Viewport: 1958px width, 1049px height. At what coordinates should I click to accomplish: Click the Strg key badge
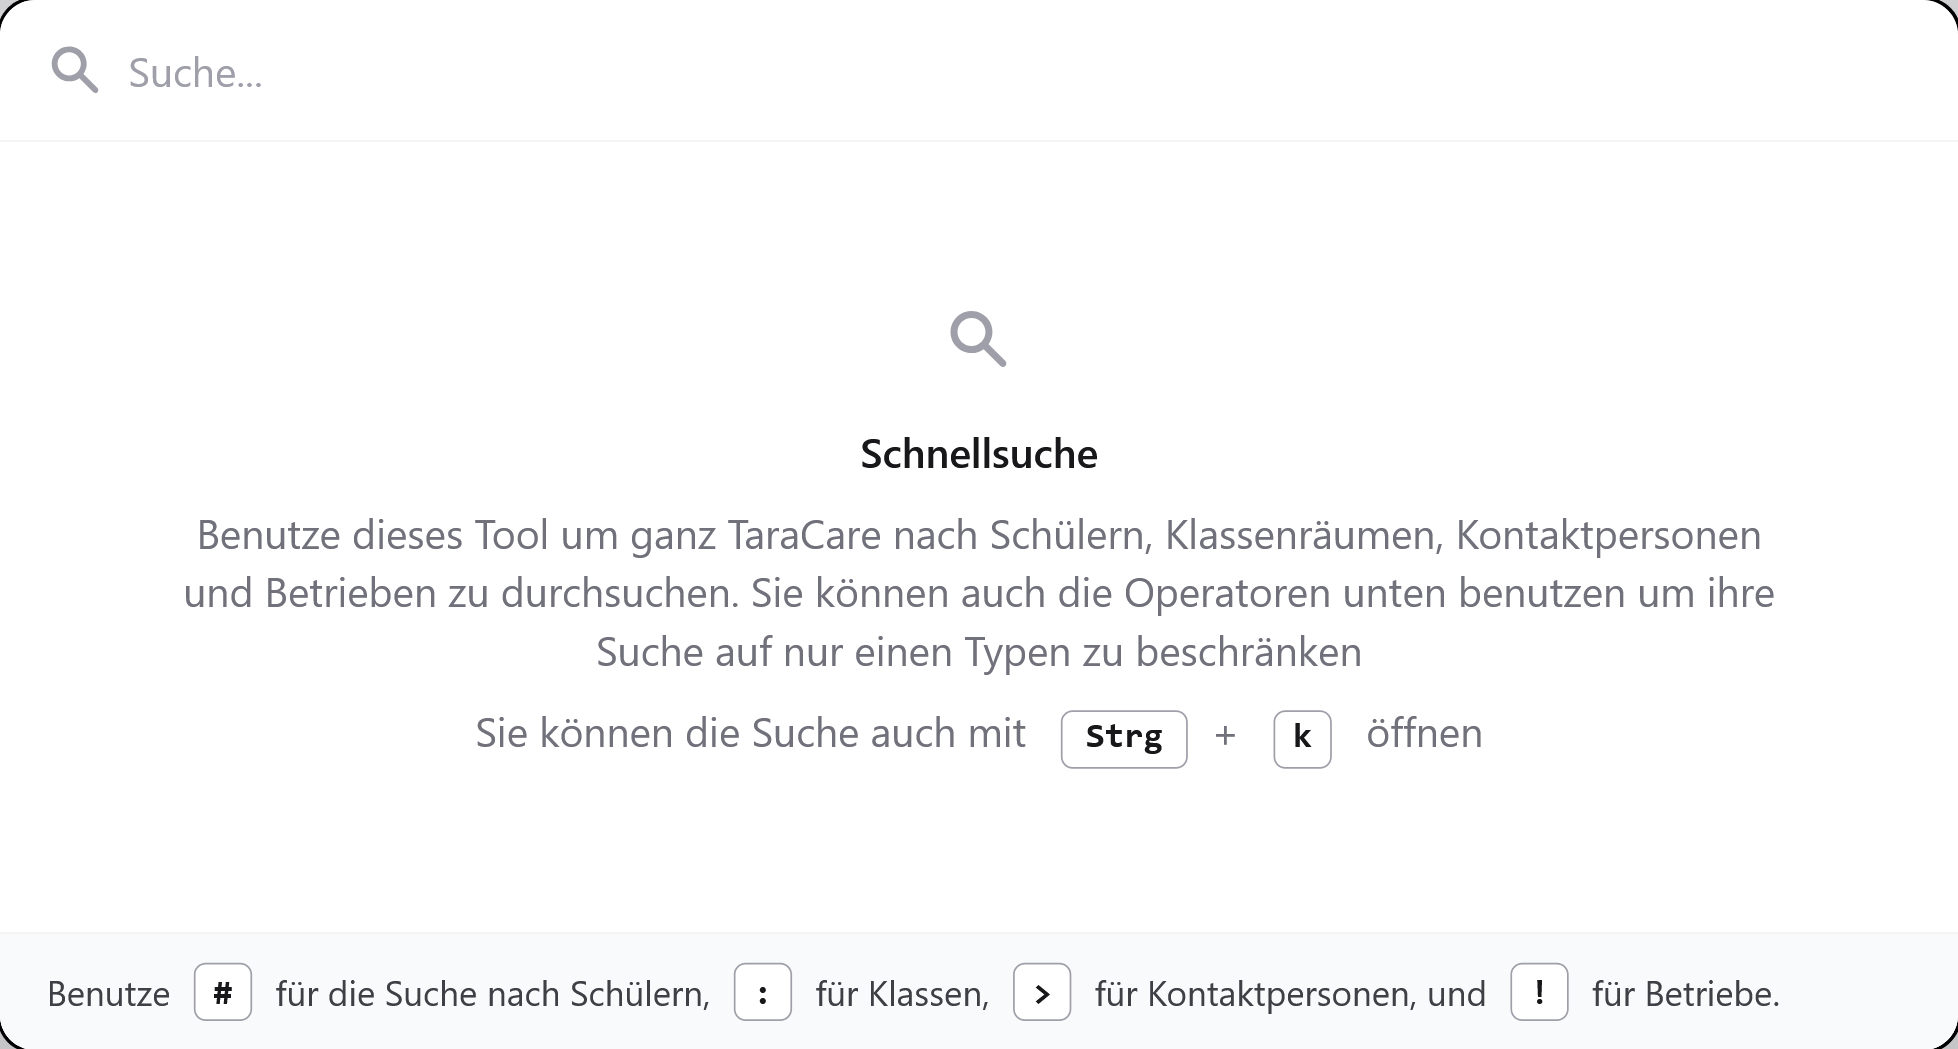click(x=1124, y=739)
